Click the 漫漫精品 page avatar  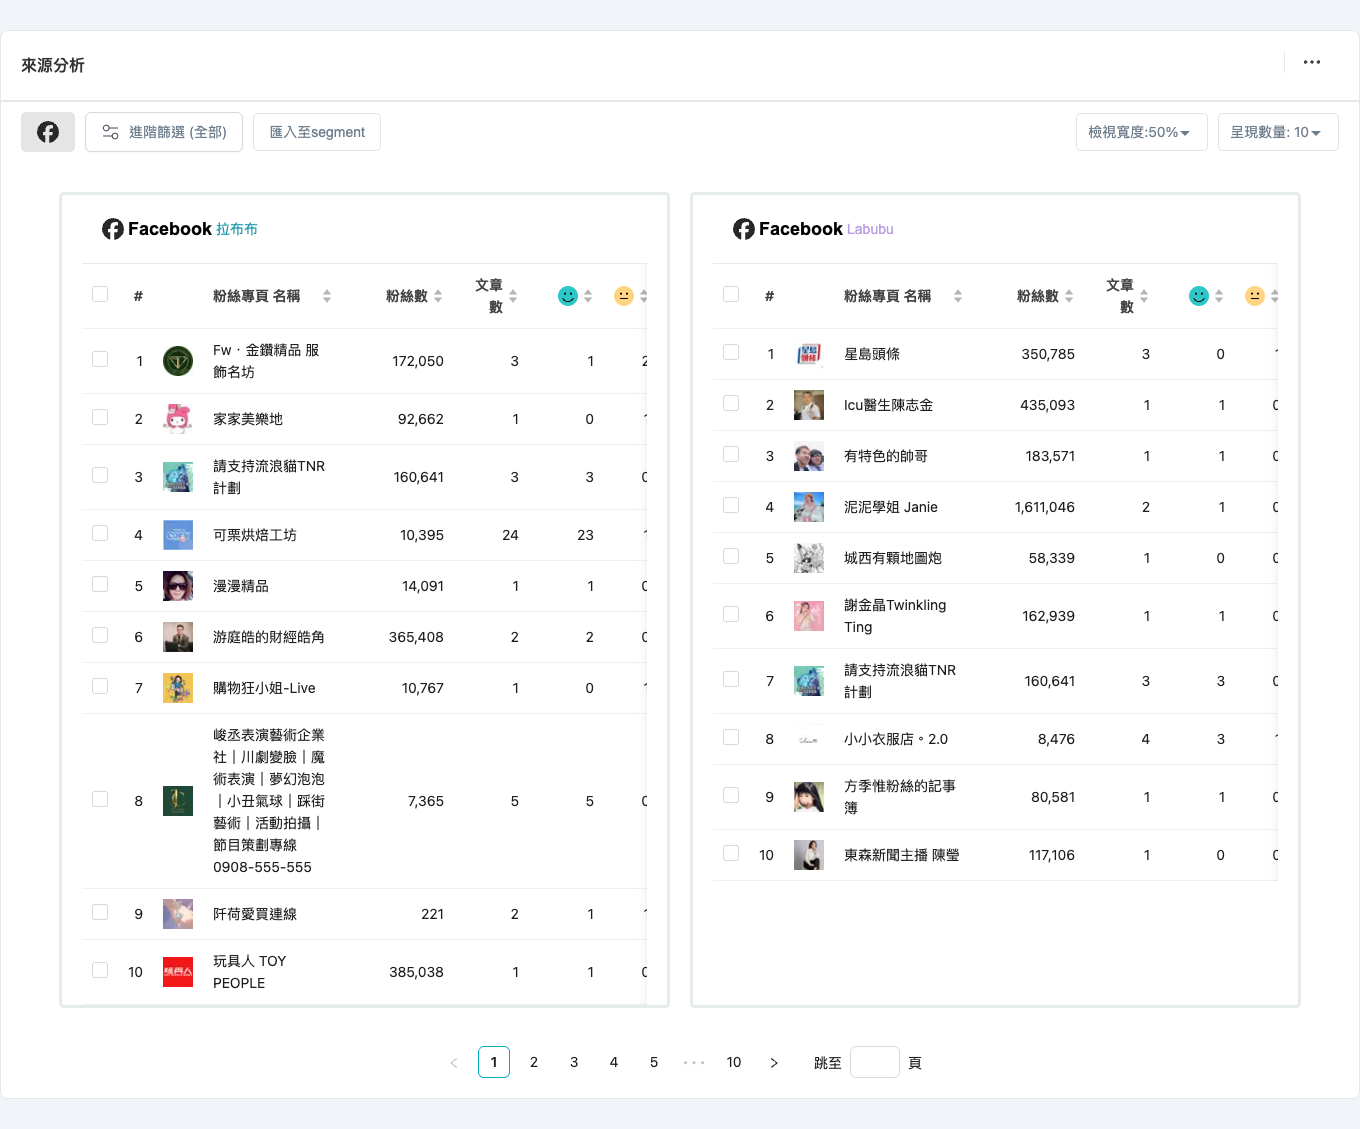(x=178, y=586)
